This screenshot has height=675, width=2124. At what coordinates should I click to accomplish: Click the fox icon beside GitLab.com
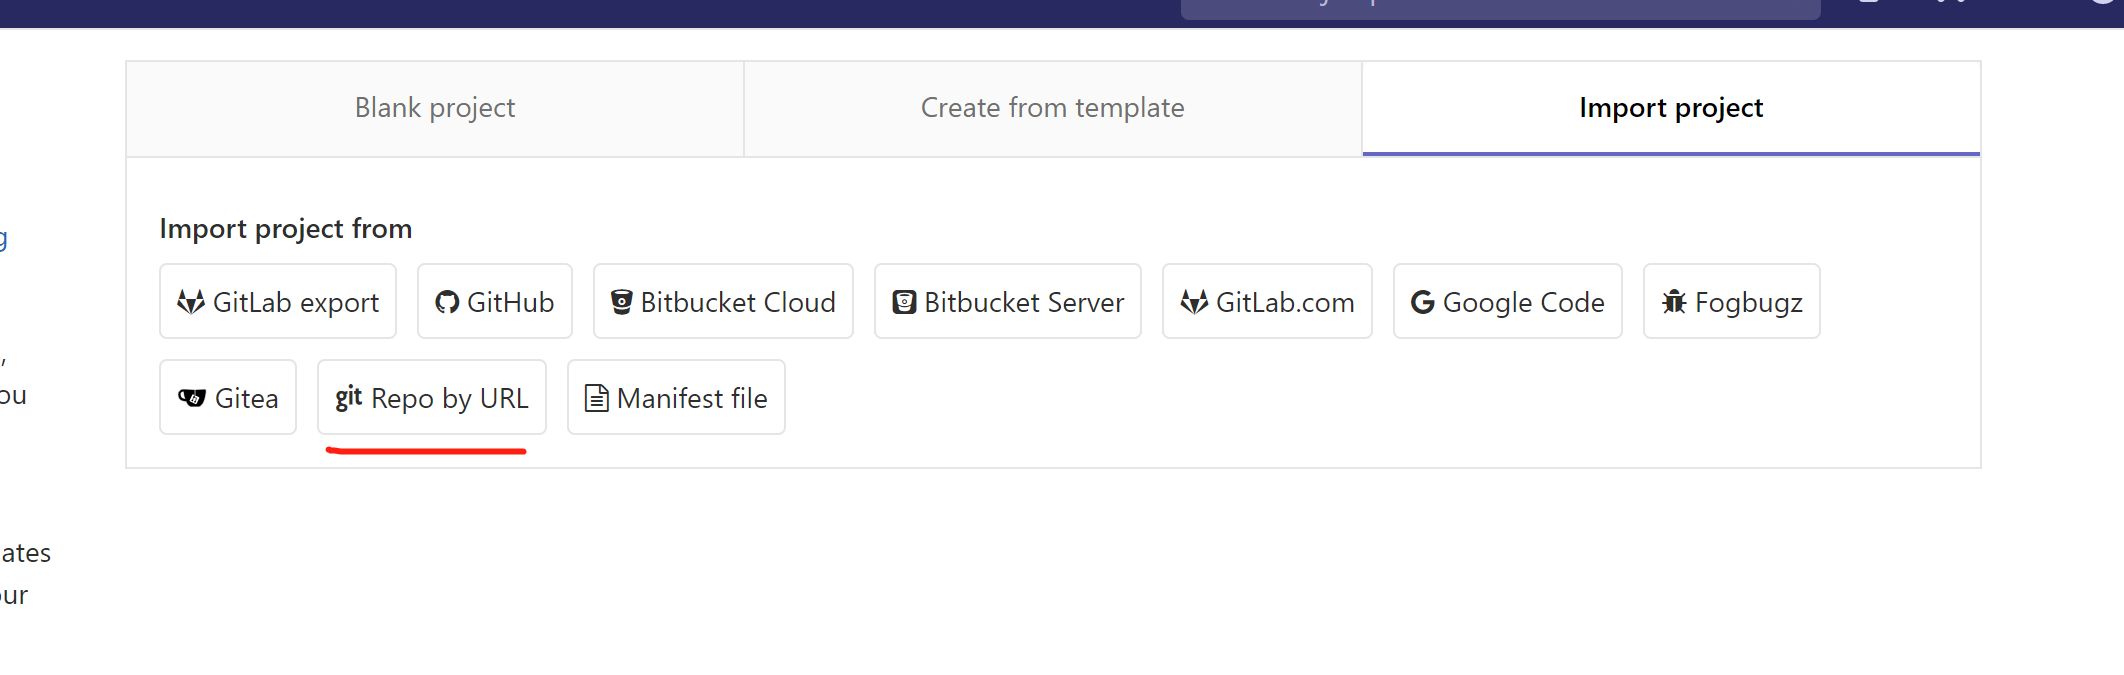tap(1194, 302)
